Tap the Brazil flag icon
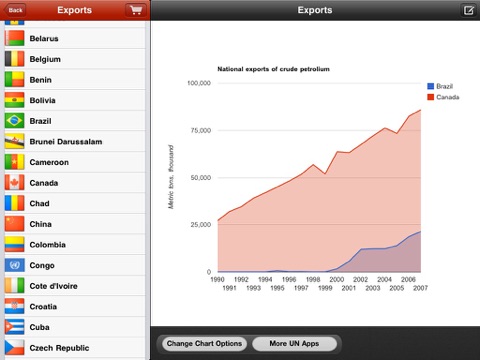The height and width of the screenshot is (360, 480). coord(14,121)
